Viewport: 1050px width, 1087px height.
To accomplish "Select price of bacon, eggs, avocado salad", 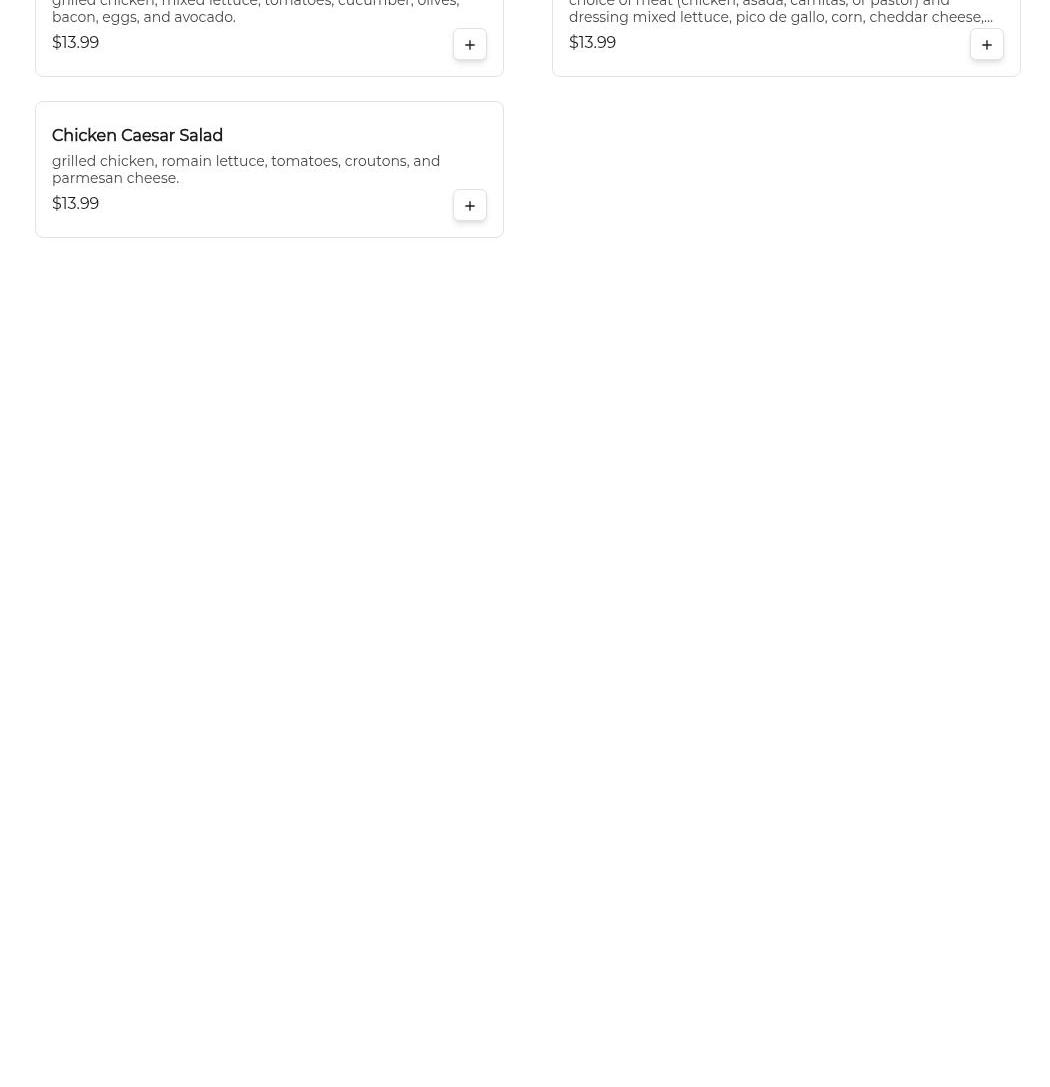I will click(x=76, y=42).
